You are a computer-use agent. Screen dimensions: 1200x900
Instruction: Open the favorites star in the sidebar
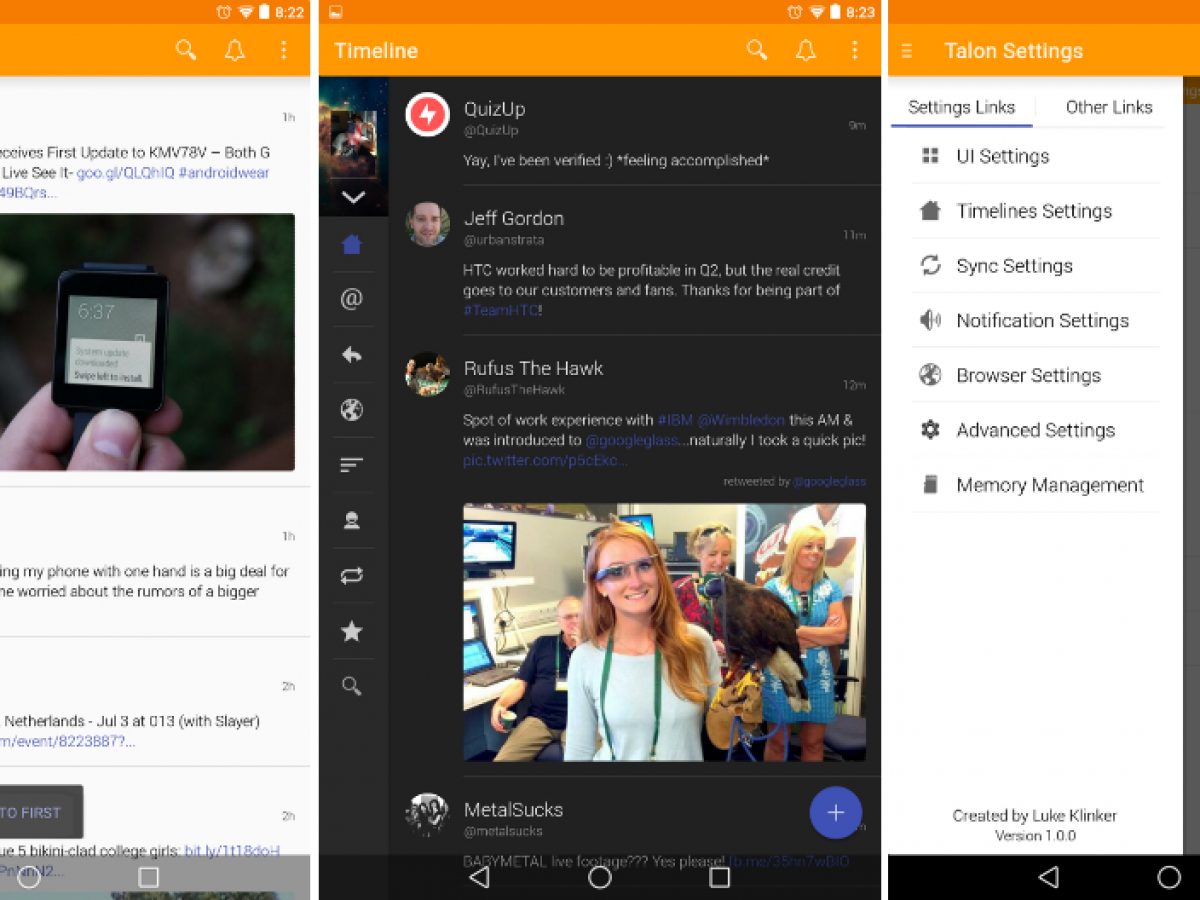pyautogui.click(x=352, y=631)
